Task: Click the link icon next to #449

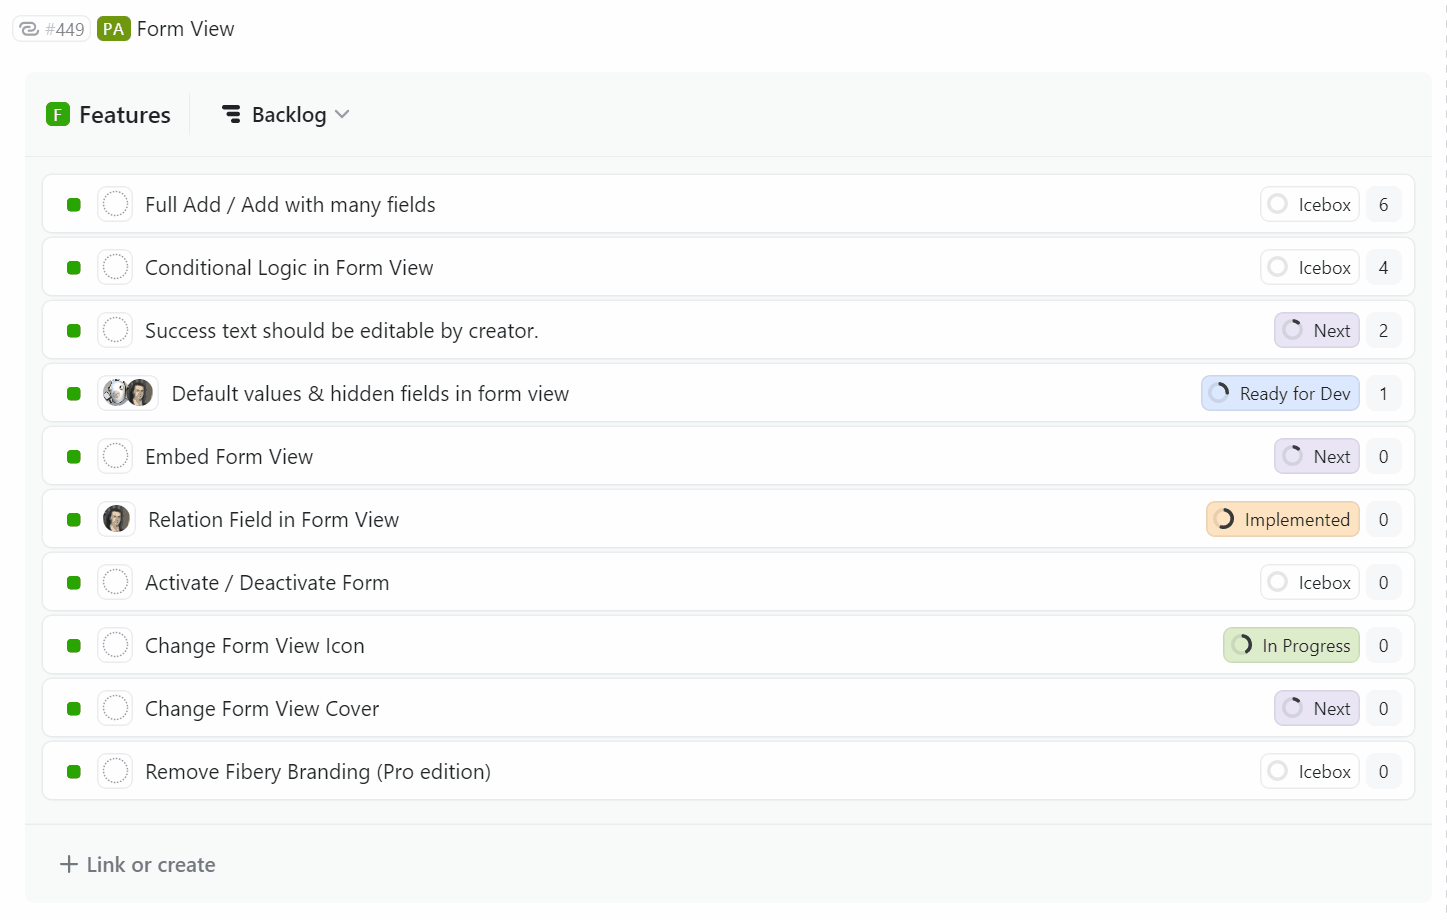Action: [29, 29]
